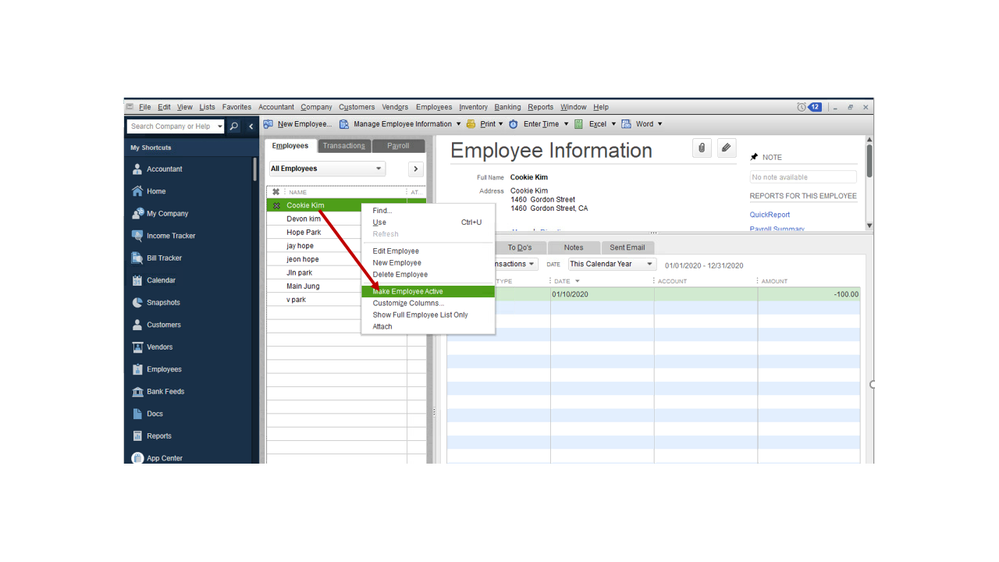The height and width of the screenshot is (562, 999).
Task: Open Bank Feeds shortcut
Action: tap(165, 392)
